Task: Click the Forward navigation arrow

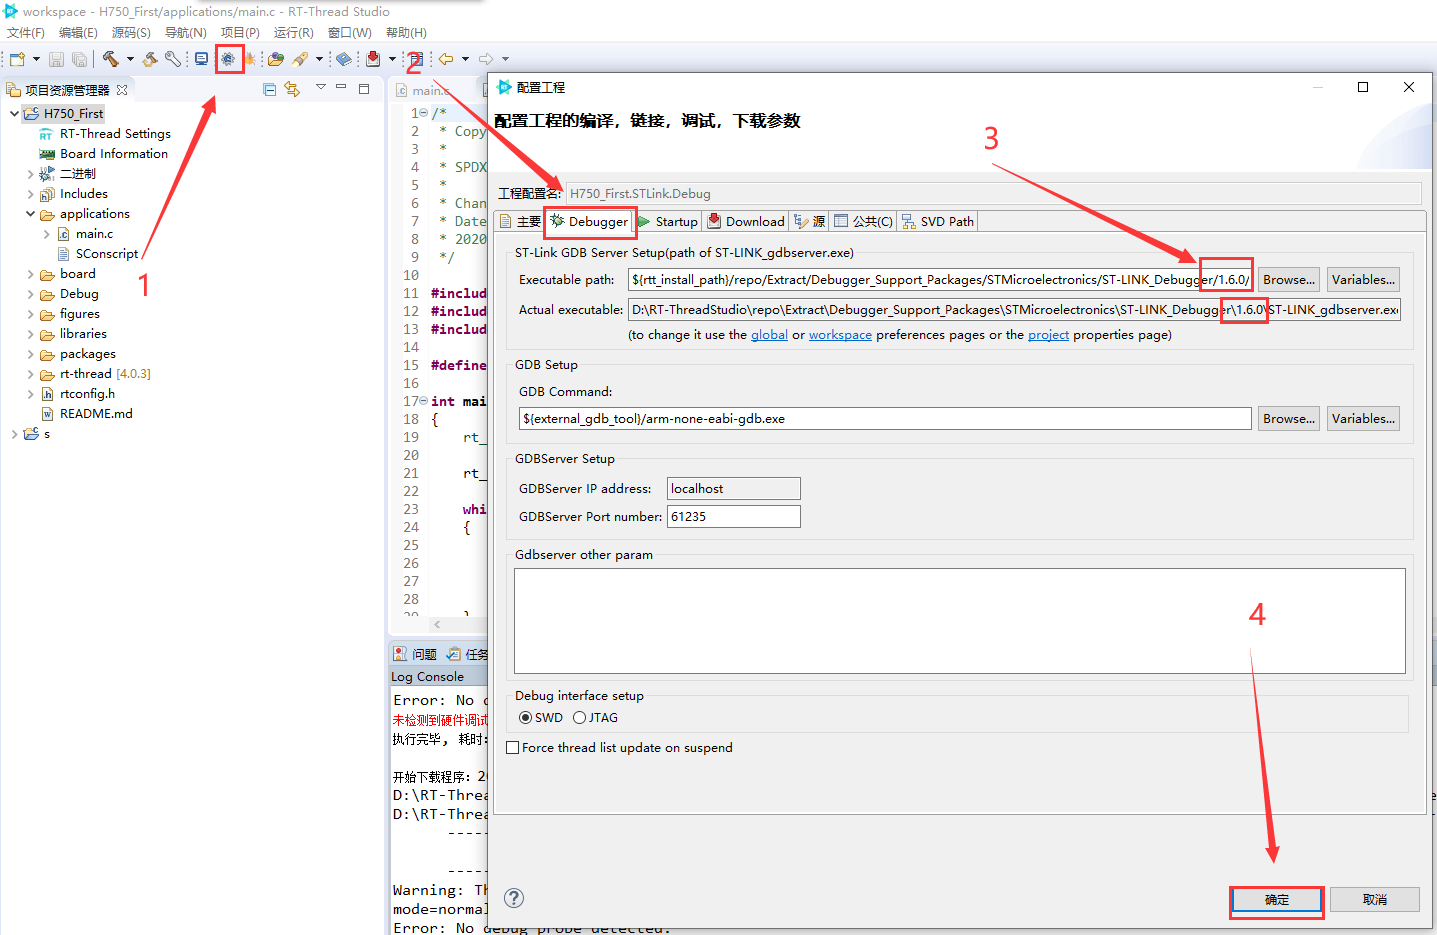Action: 486,59
